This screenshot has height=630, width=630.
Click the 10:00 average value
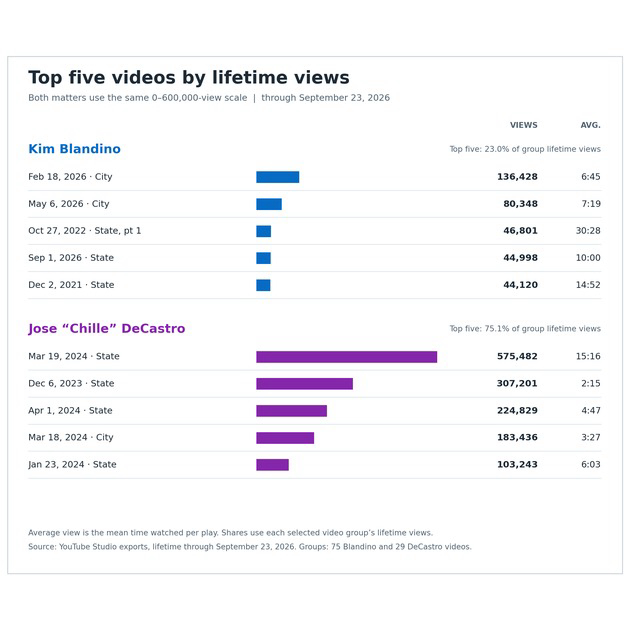coord(588,258)
